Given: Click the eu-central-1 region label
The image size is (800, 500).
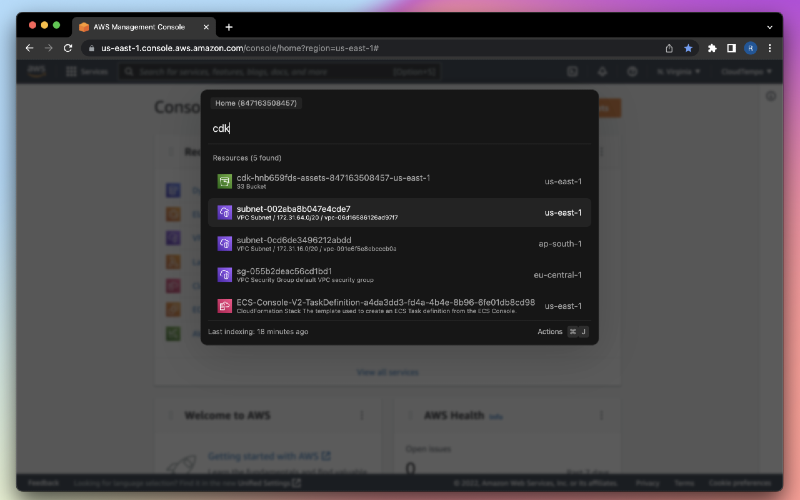Looking at the screenshot, I should (557, 275).
